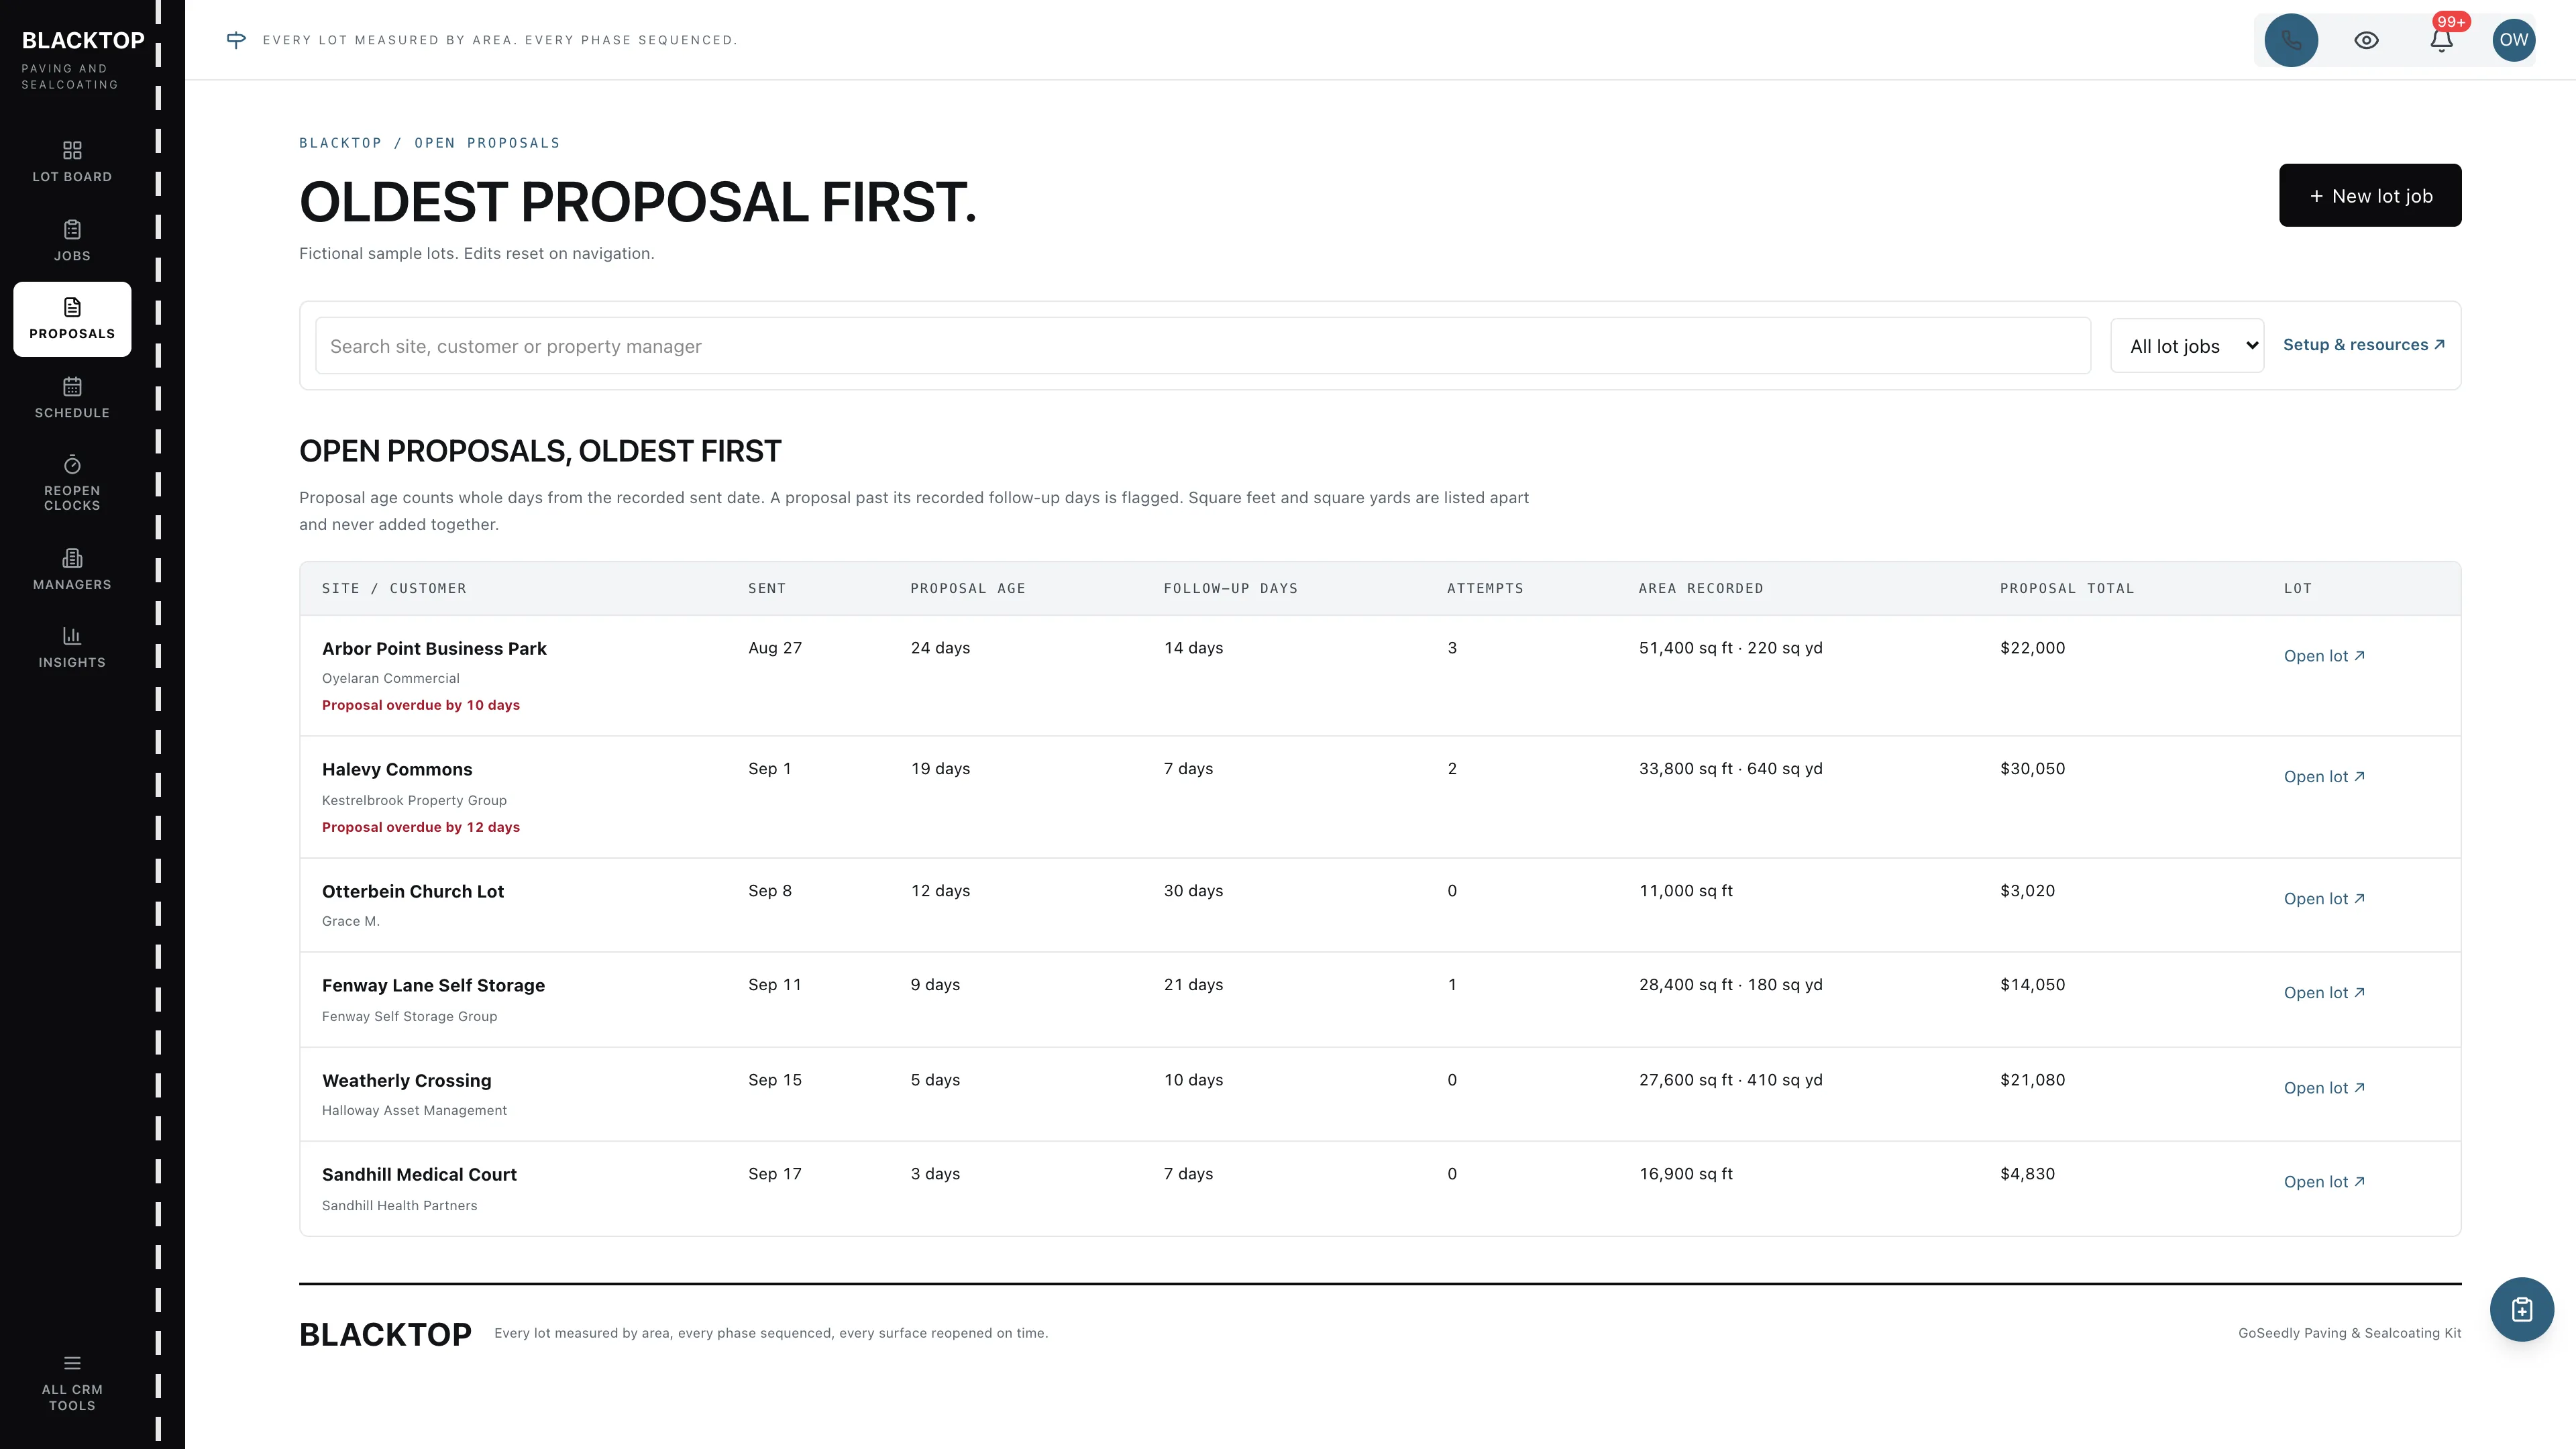
Task: Open notifications bell with 99+ badge
Action: (2441, 40)
